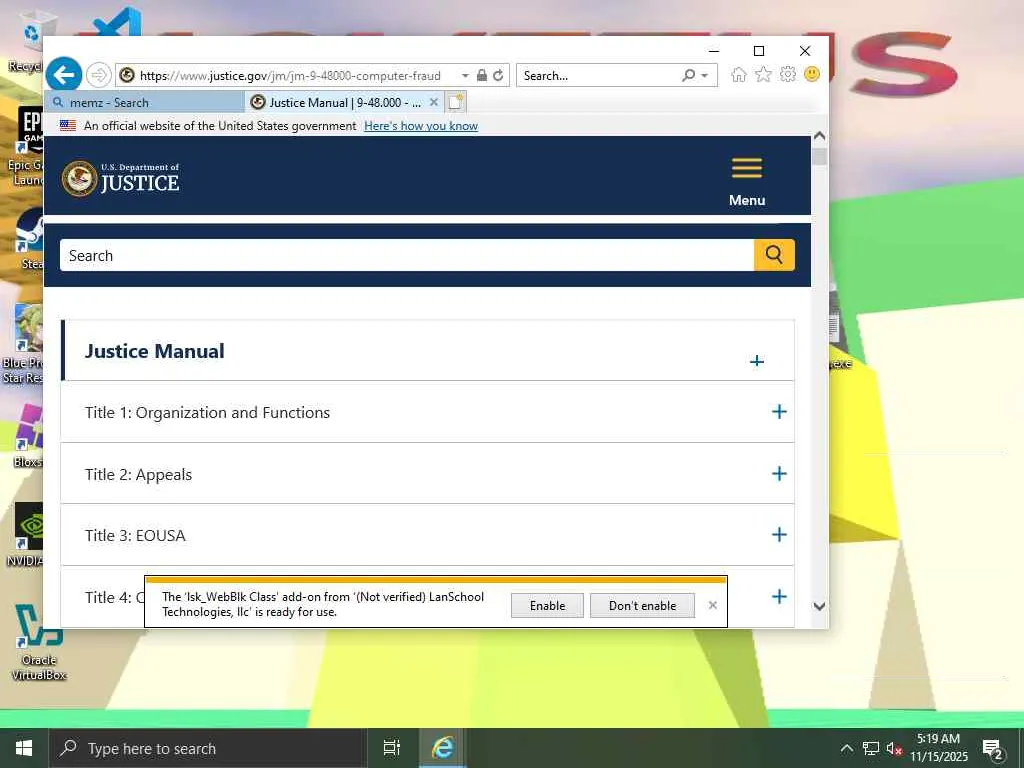
Task: Open the Windows Start button
Action: [x=24, y=748]
